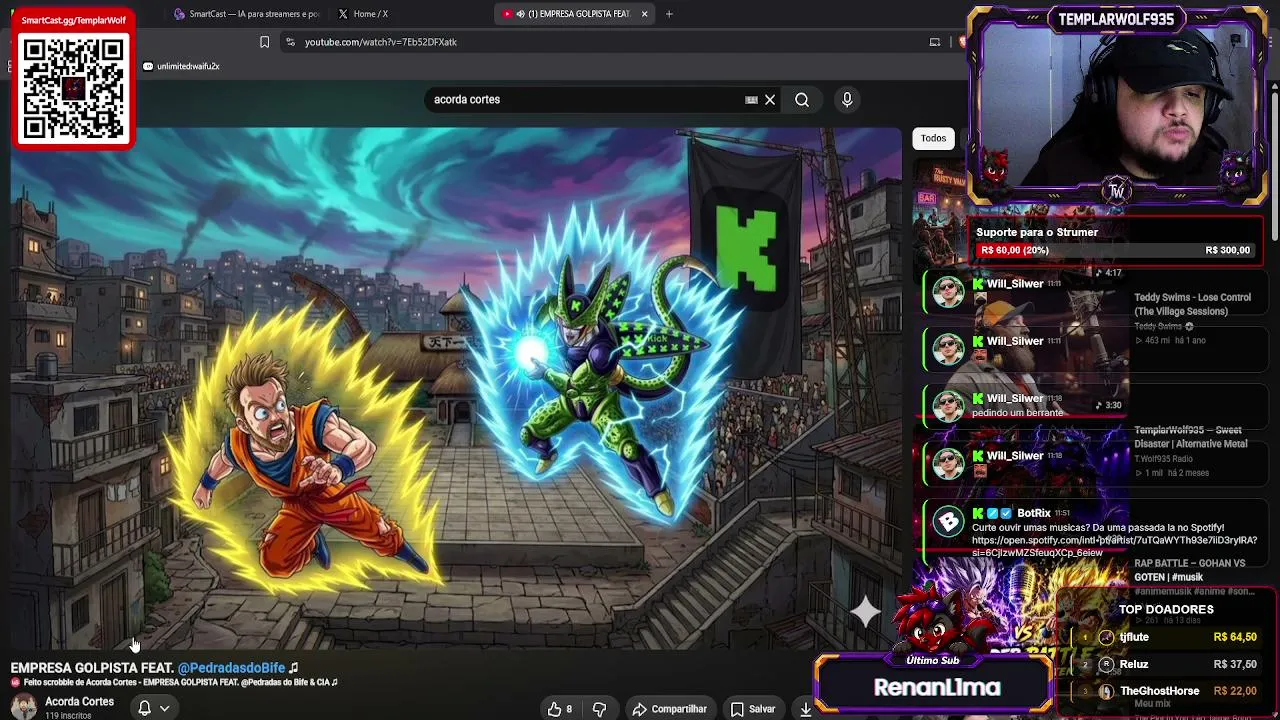Like the video with thumbs-up button
The width and height of the screenshot is (1280, 720).
tap(560, 709)
